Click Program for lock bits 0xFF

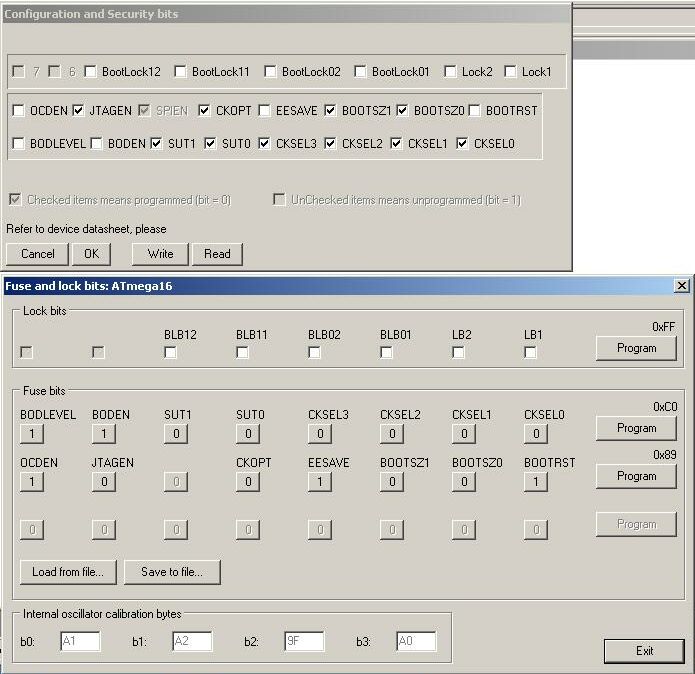pyautogui.click(x=636, y=348)
